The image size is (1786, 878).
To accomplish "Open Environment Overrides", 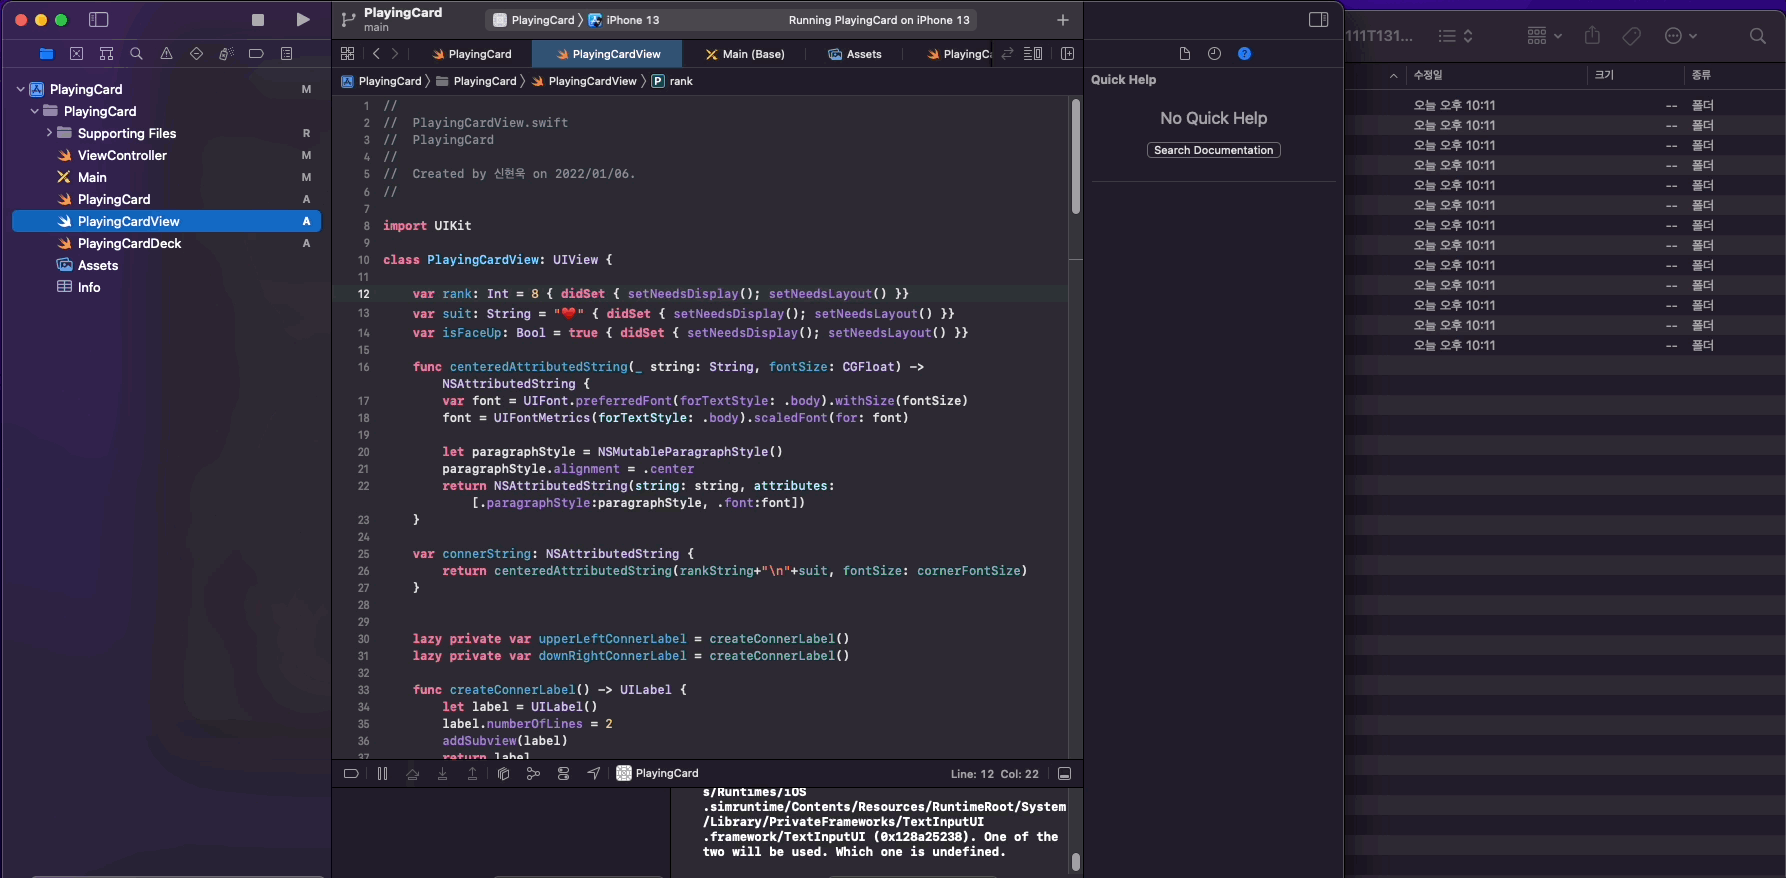I will click(563, 774).
